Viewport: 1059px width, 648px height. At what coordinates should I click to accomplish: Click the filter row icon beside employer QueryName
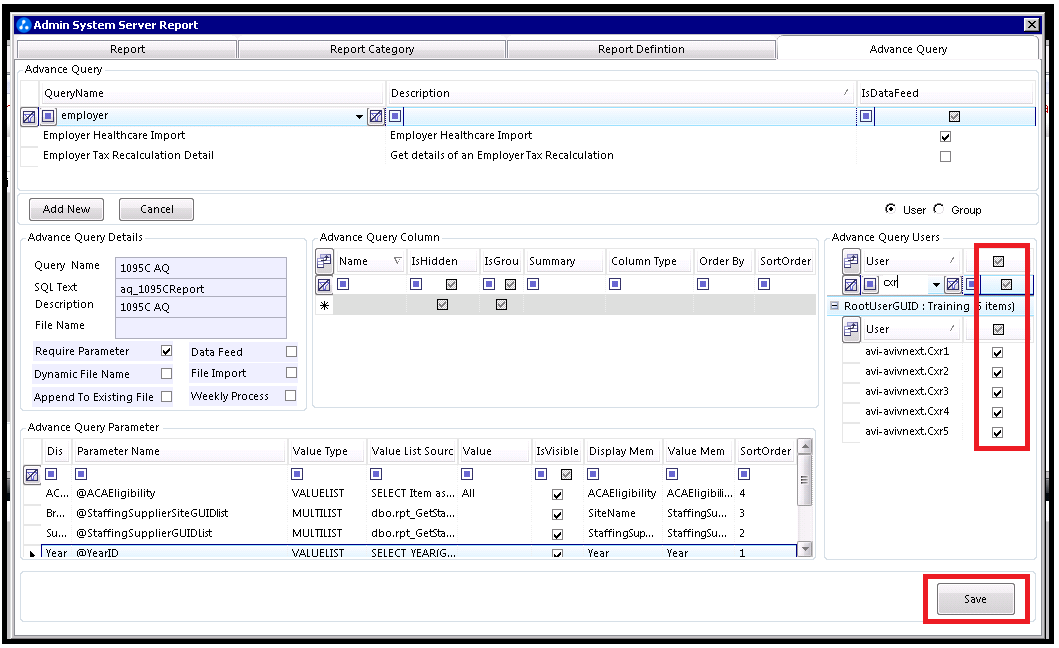(x=29, y=117)
